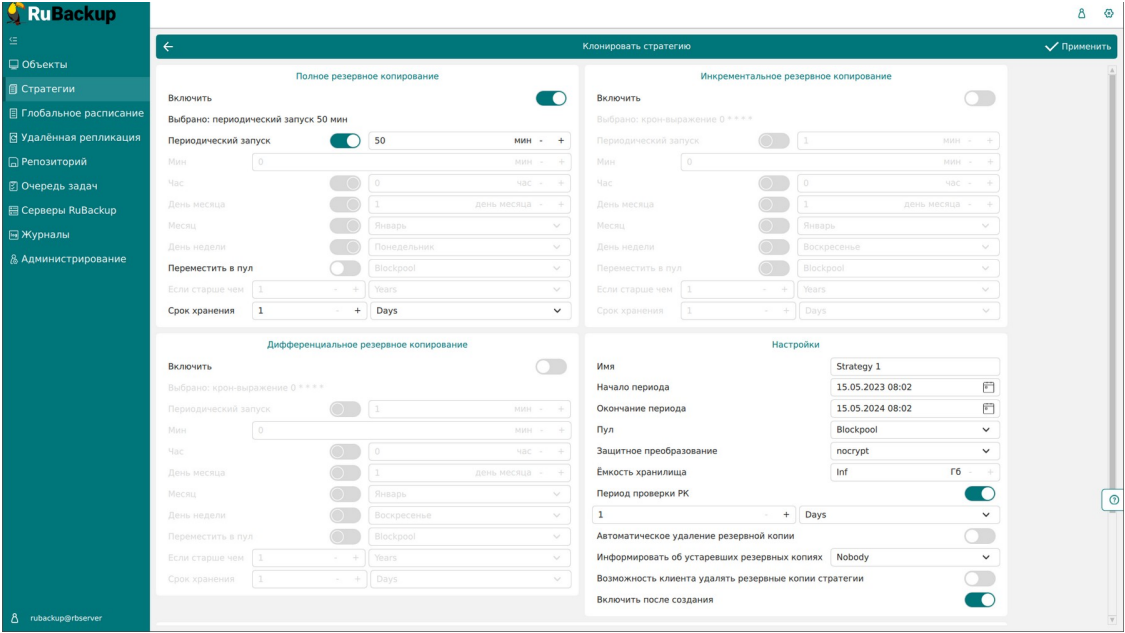
Task: Open calendar picker for Окончание периода
Action: 988,408
